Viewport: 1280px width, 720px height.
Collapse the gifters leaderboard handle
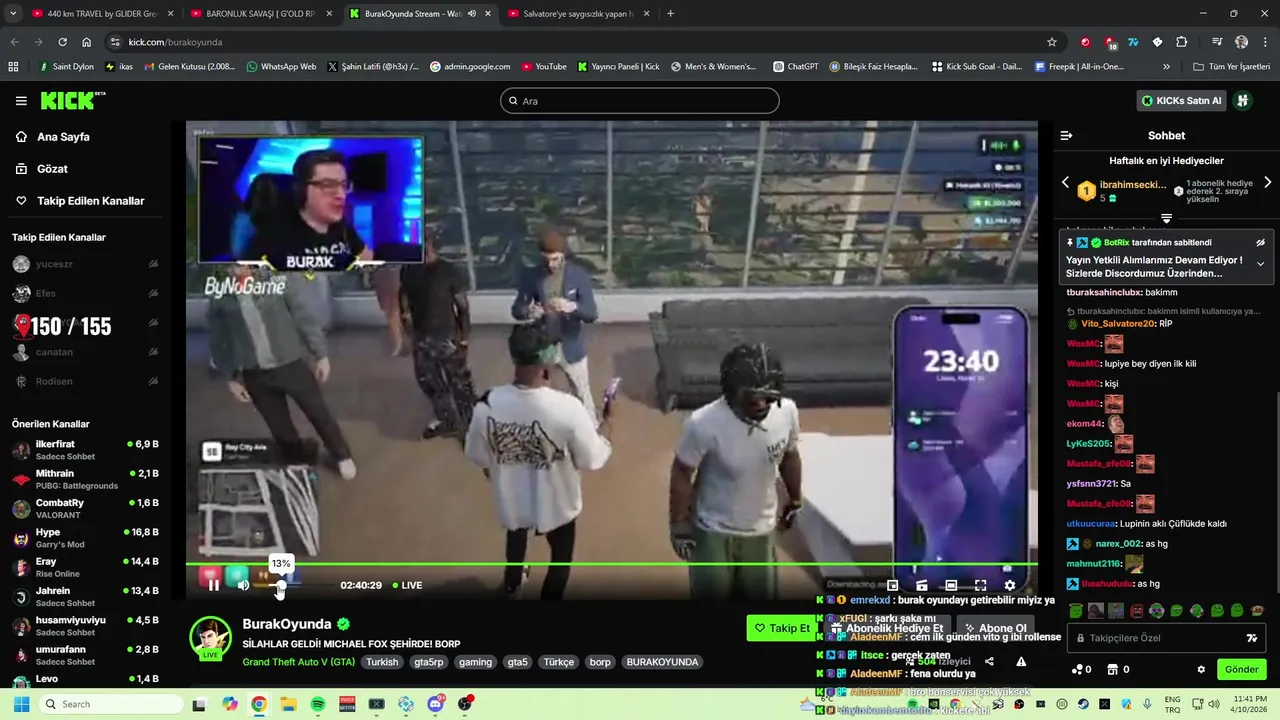point(1166,218)
